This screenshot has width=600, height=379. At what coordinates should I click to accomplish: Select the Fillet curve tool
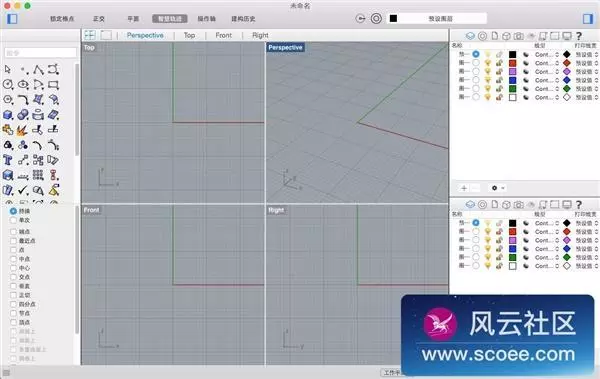(23, 100)
